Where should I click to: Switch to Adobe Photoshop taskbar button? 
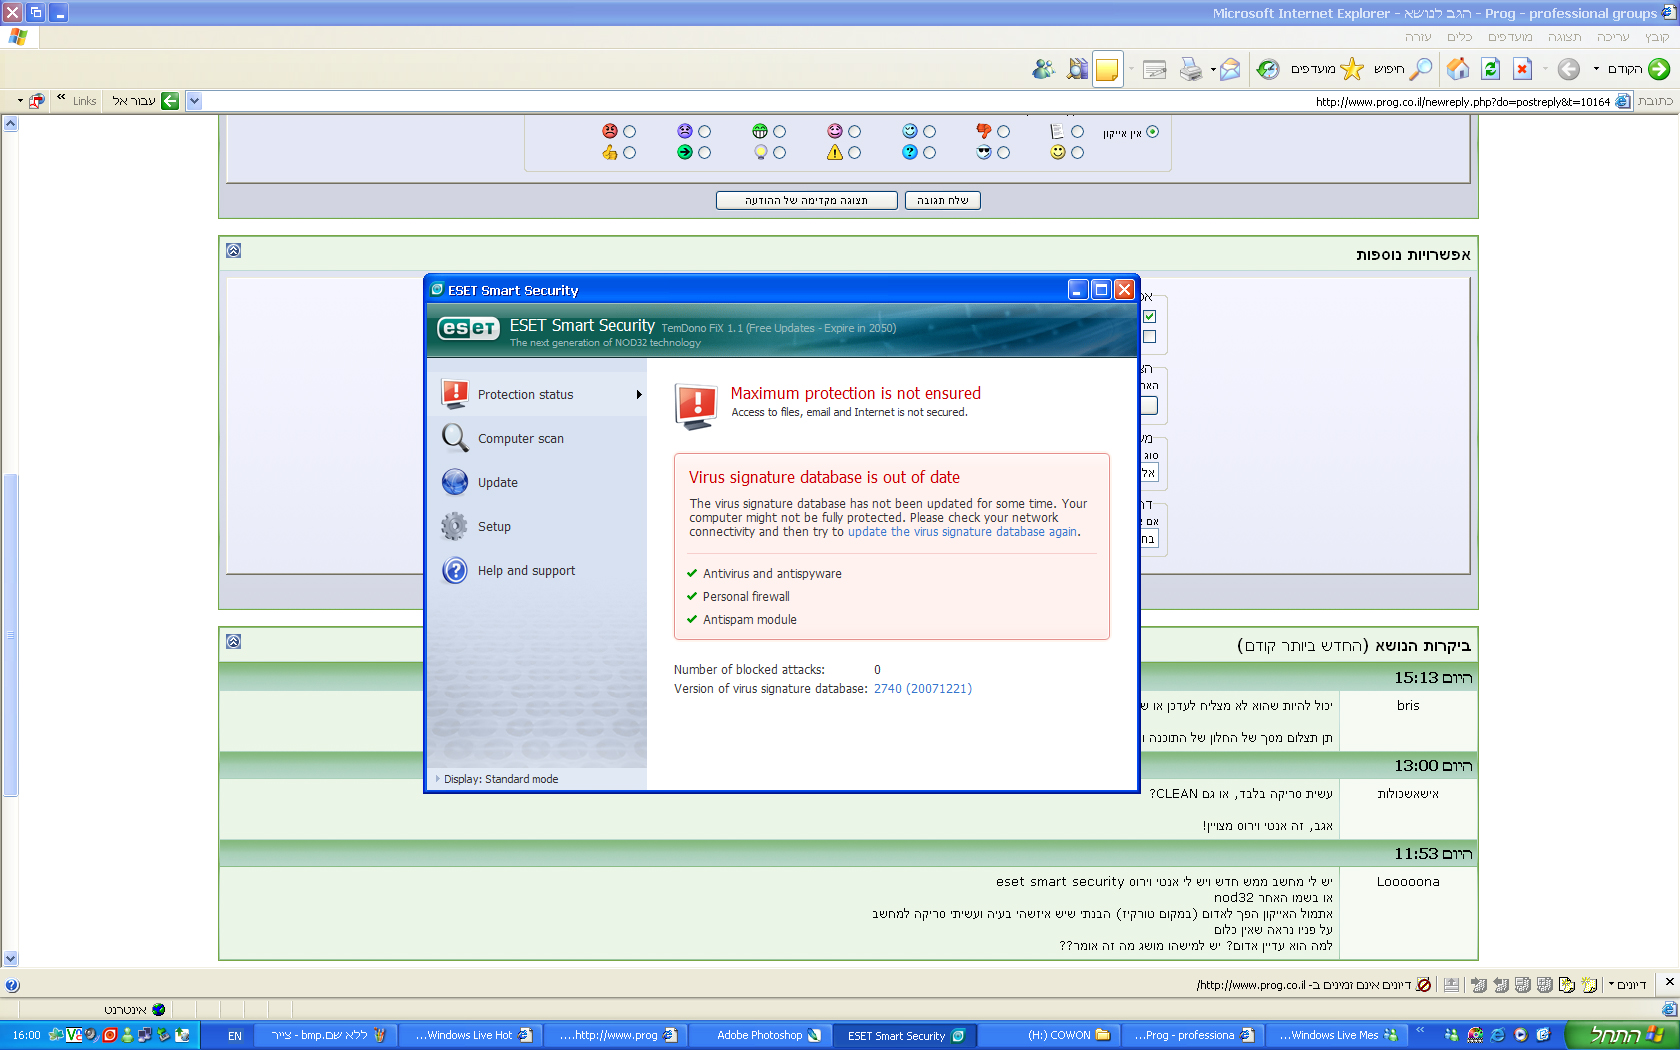[759, 1036]
